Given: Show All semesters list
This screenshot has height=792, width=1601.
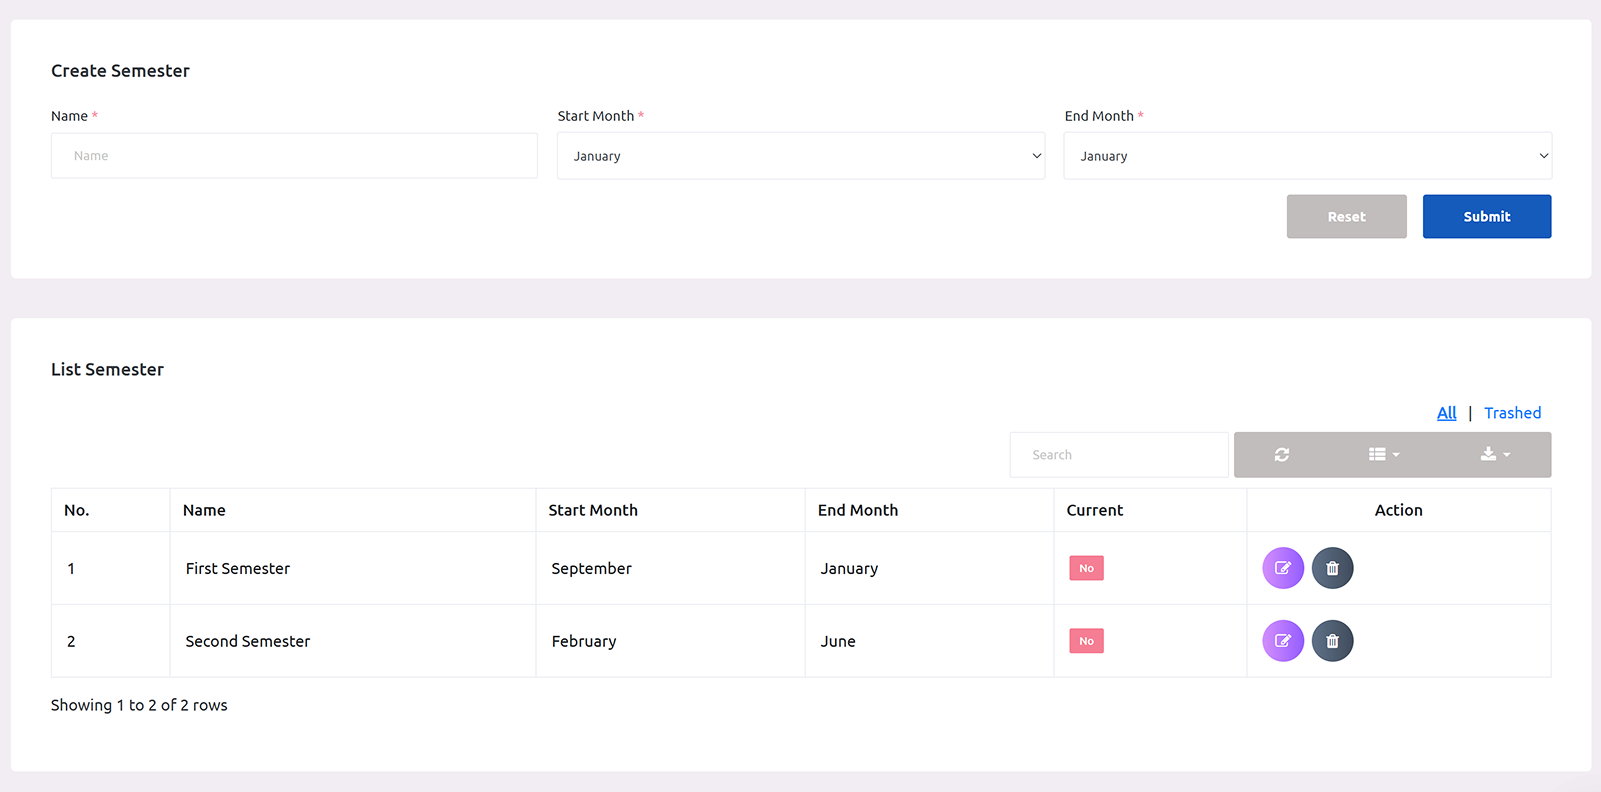Looking at the screenshot, I should pos(1446,413).
